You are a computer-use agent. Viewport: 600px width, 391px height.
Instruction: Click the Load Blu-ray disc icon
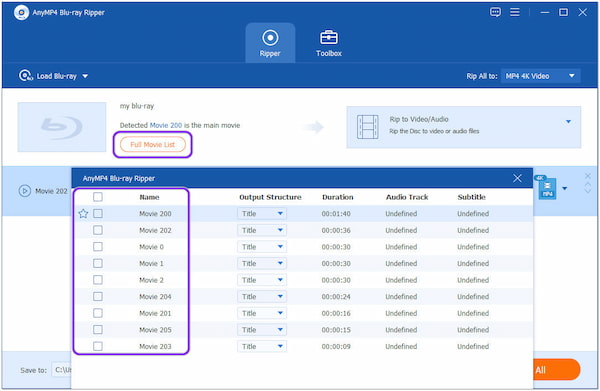tap(25, 76)
